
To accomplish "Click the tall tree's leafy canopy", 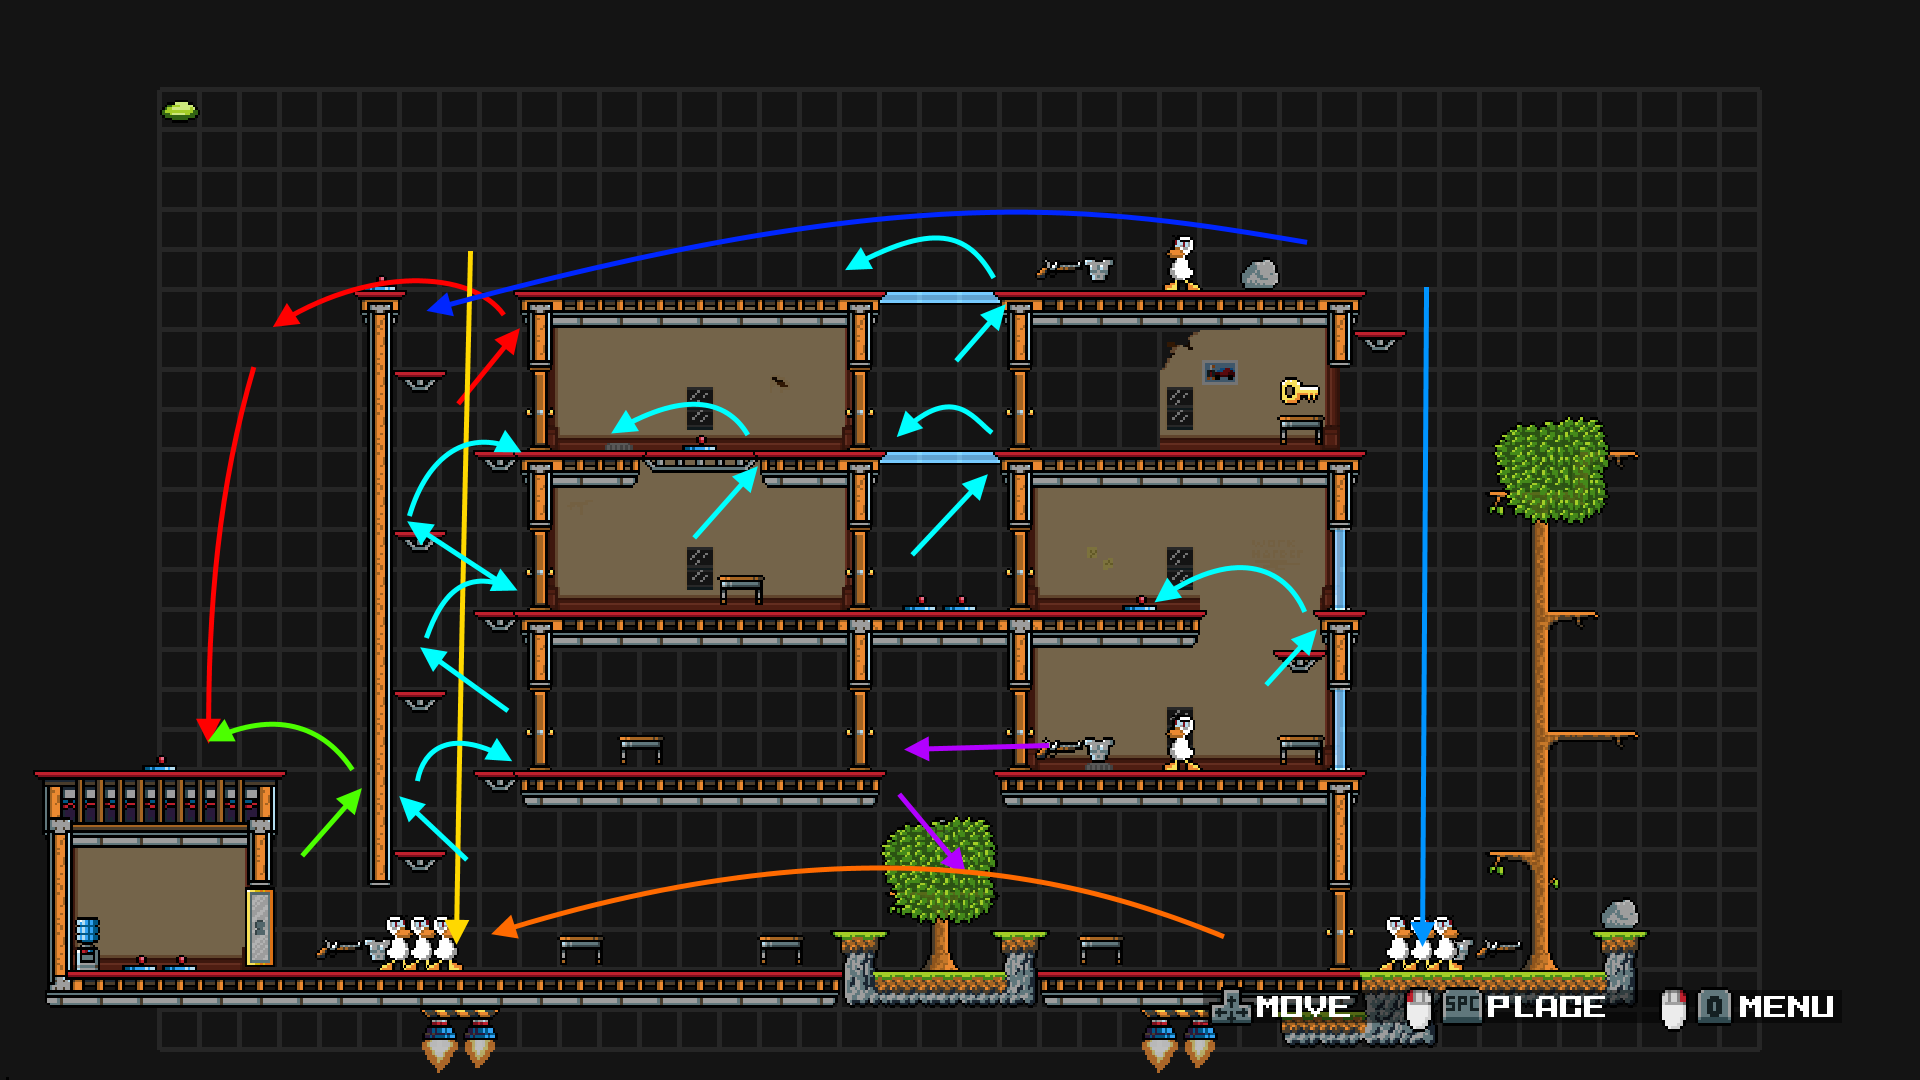I will [1550, 470].
